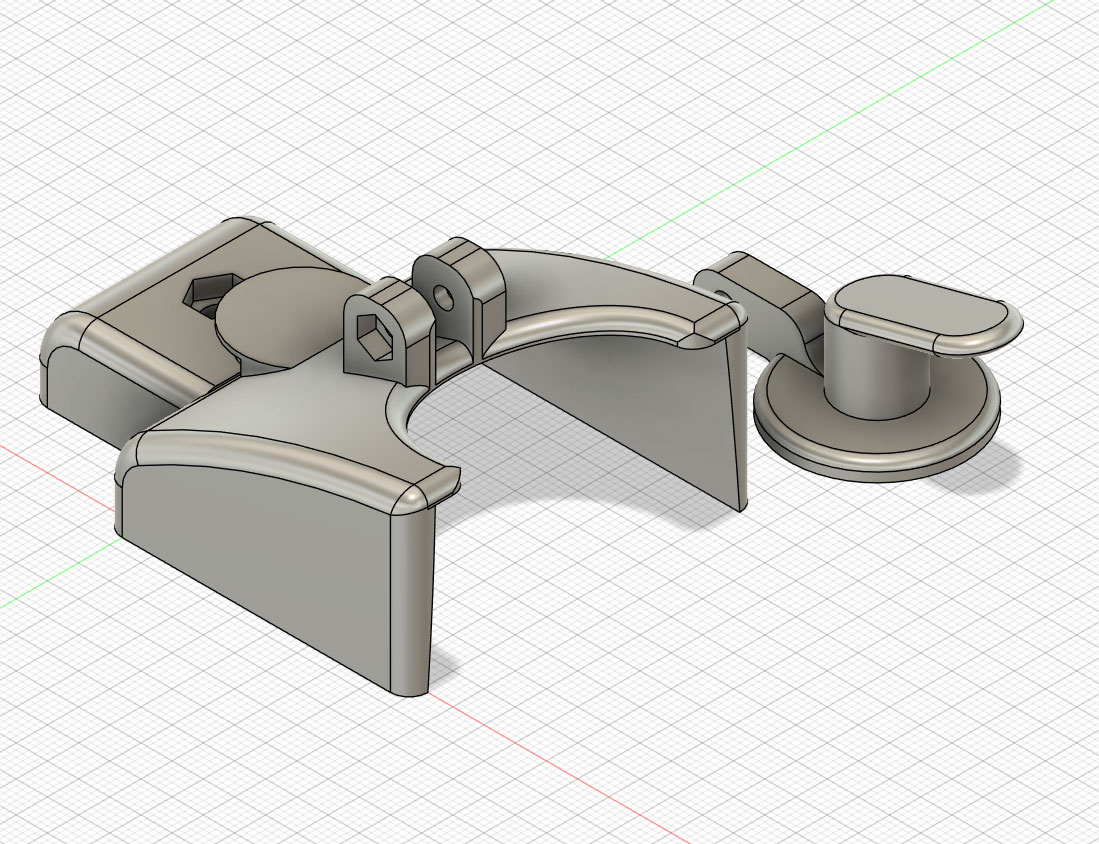This screenshot has height=844, width=1099.
Task: Click the round hole in the rear hinge lug
Action: (x=440, y=293)
